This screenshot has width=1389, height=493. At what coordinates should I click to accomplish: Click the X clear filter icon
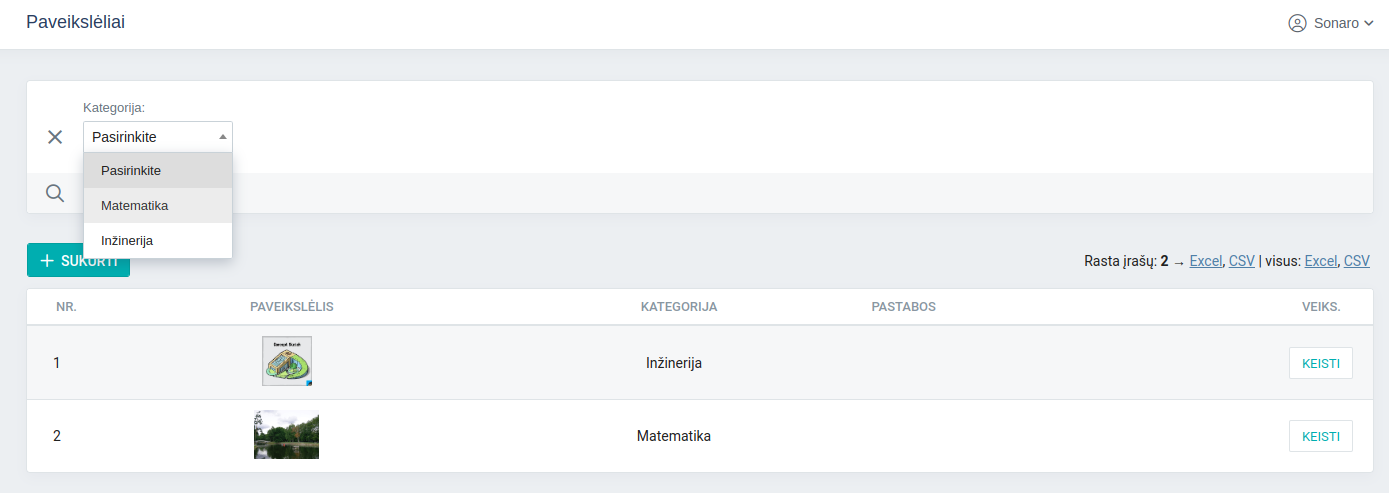(x=55, y=137)
